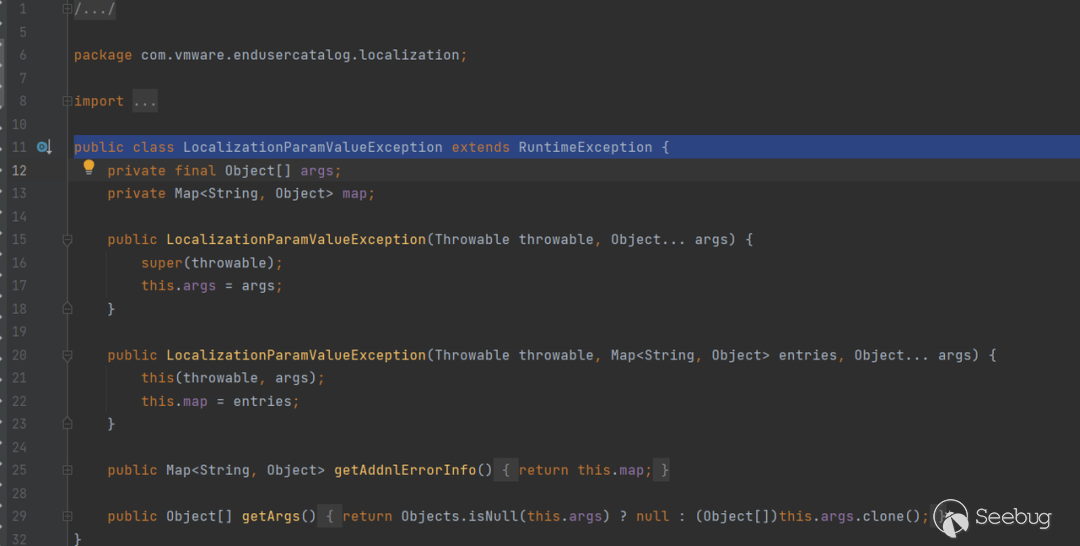This screenshot has height=546, width=1080.
Task: Click line number 20 in the gutter
Action: click(x=19, y=355)
